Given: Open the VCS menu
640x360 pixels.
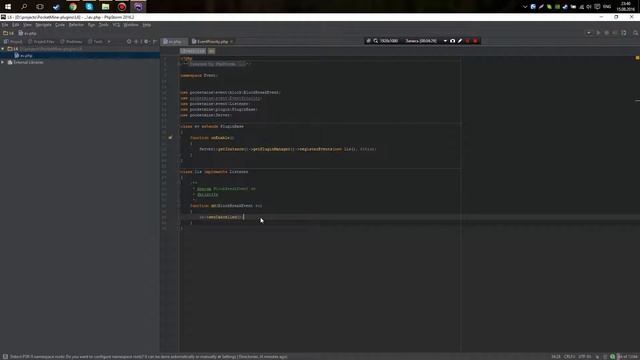Looking at the screenshot, I should point(116,25).
